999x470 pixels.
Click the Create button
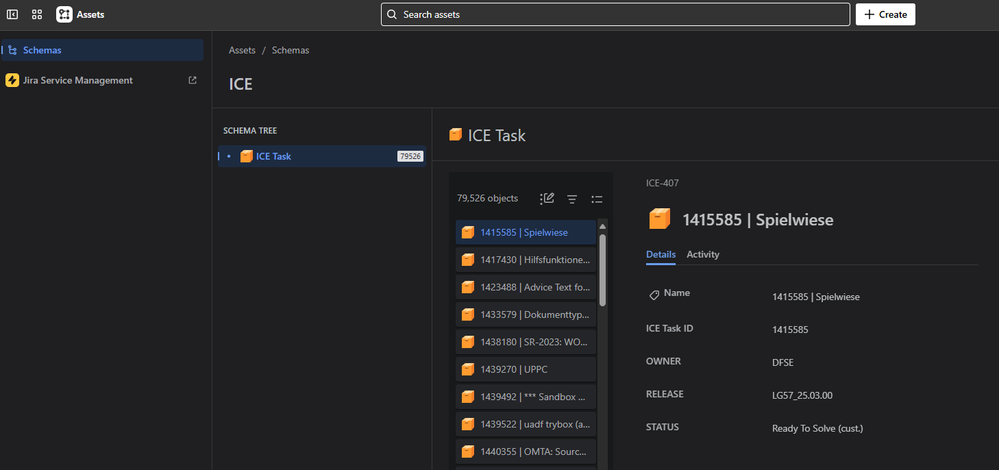tap(886, 14)
